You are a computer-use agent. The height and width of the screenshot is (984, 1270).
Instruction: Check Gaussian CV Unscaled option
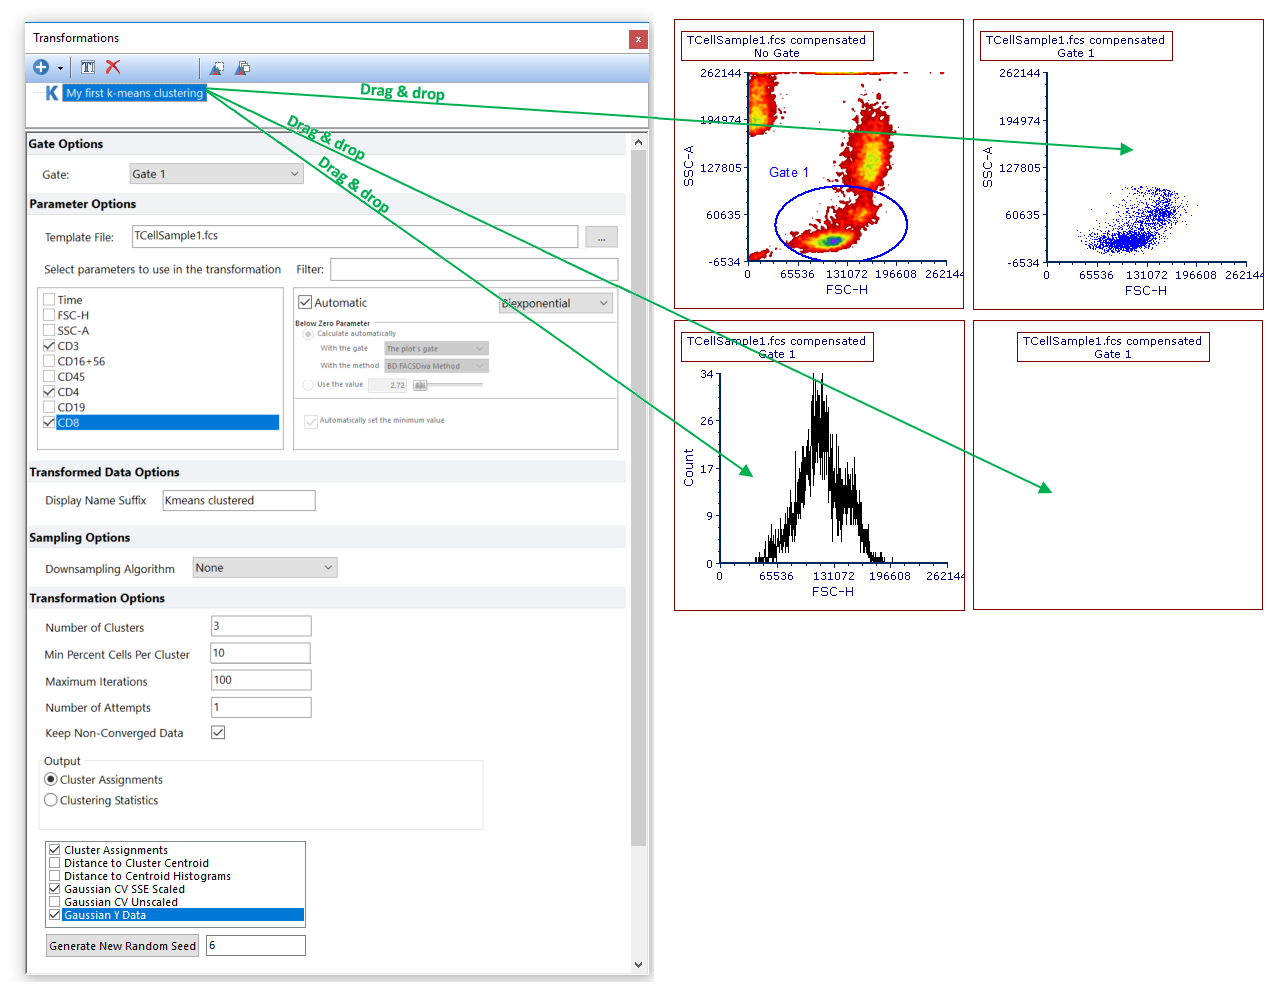[x=55, y=902]
